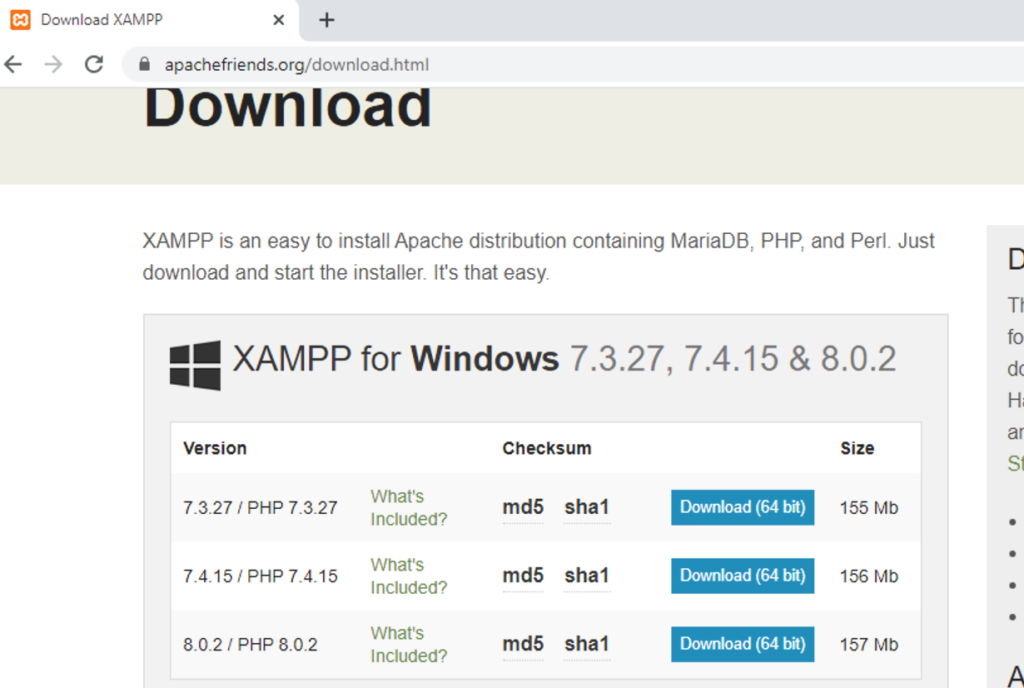Screen dimensions: 1024x688
Task: Click the browser back arrow
Action: tap(13, 64)
